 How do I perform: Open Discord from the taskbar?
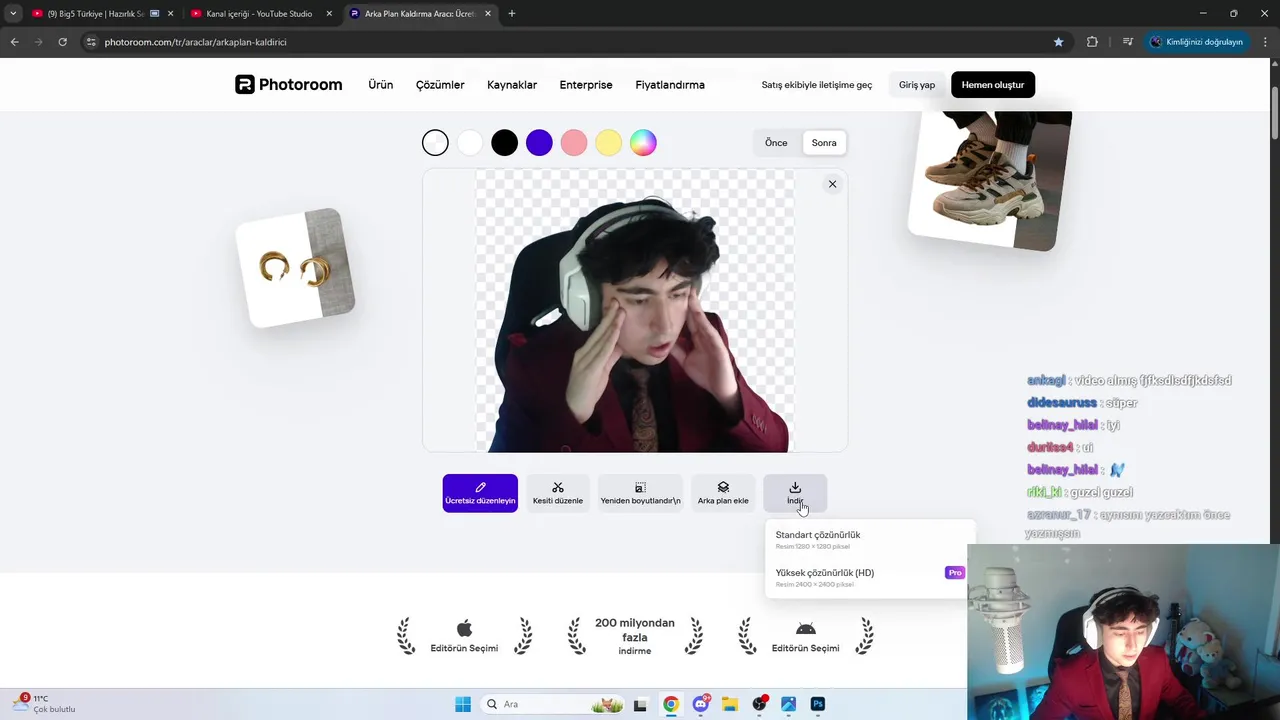pyautogui.click(x=700, y=704)
